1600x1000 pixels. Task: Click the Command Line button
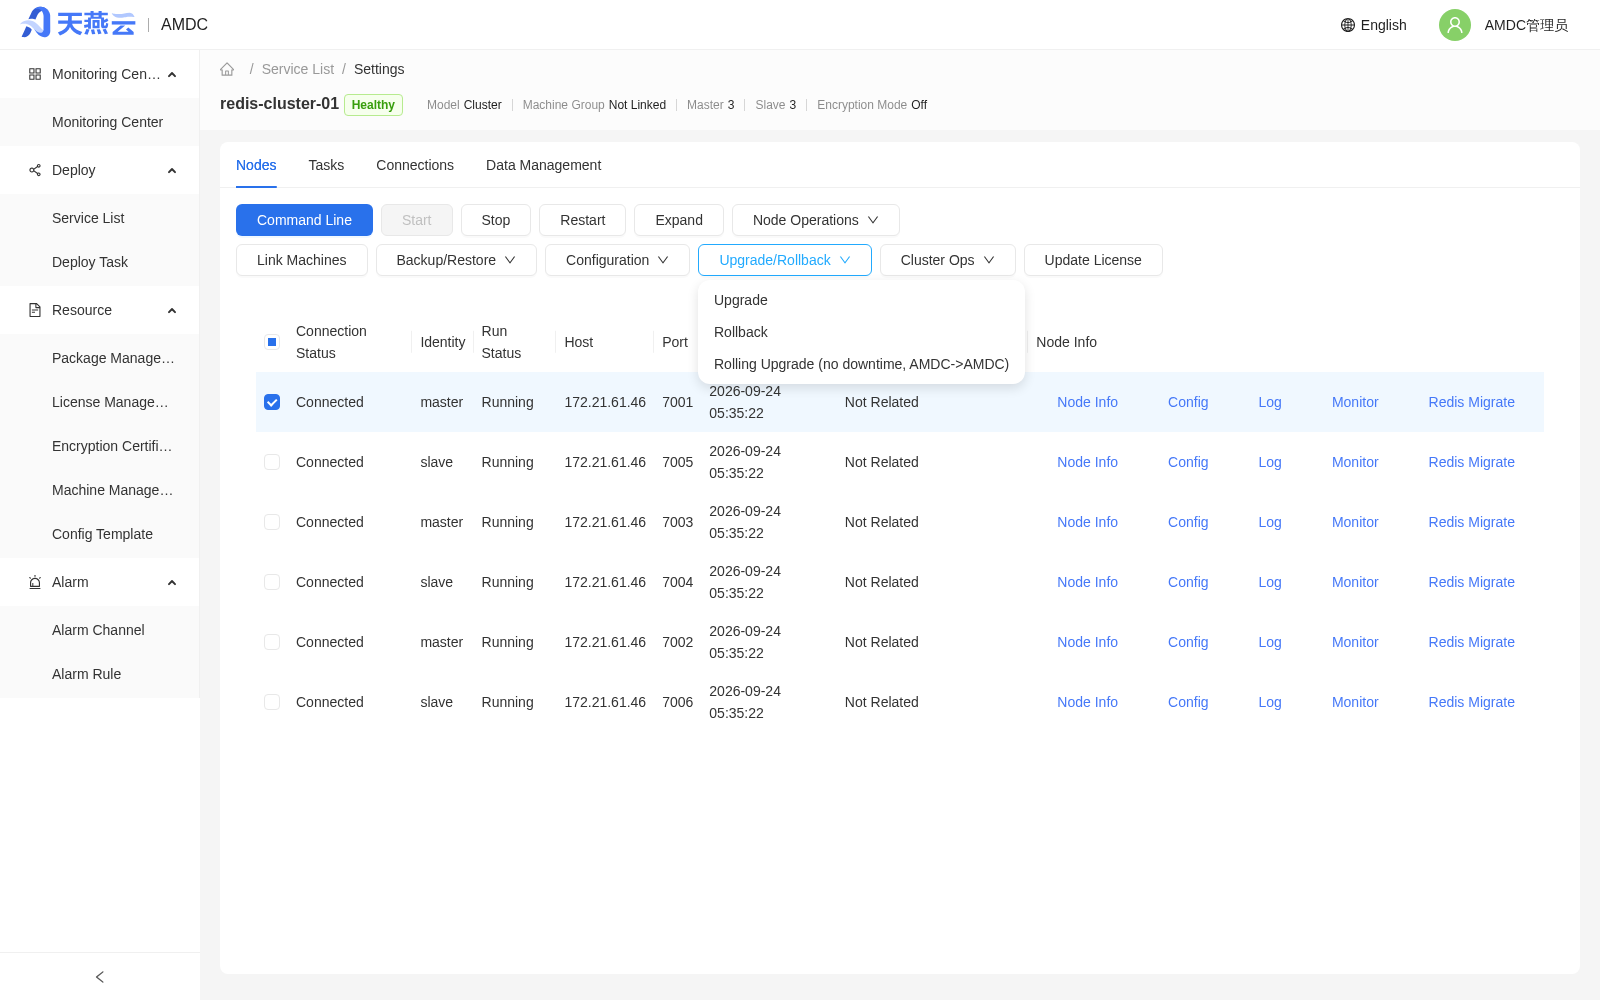coord(304,220)
